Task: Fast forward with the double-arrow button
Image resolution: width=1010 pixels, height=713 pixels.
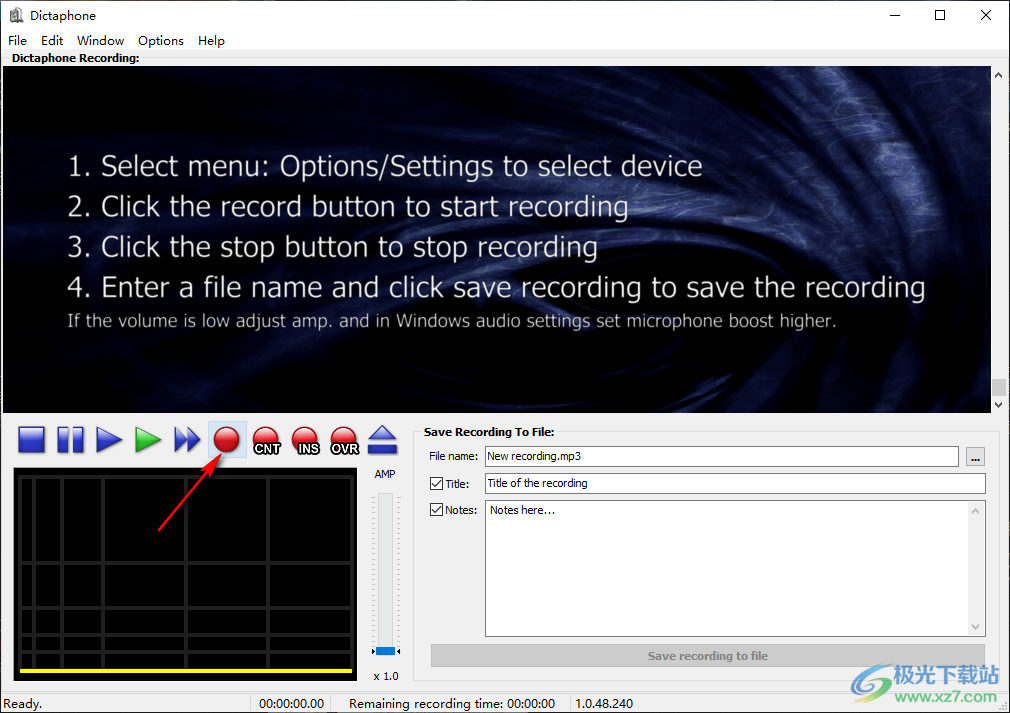Action: pos(187,440)
